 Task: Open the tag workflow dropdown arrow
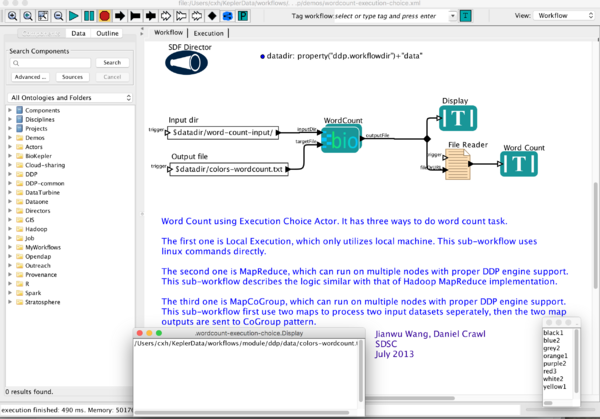[453, 16]
